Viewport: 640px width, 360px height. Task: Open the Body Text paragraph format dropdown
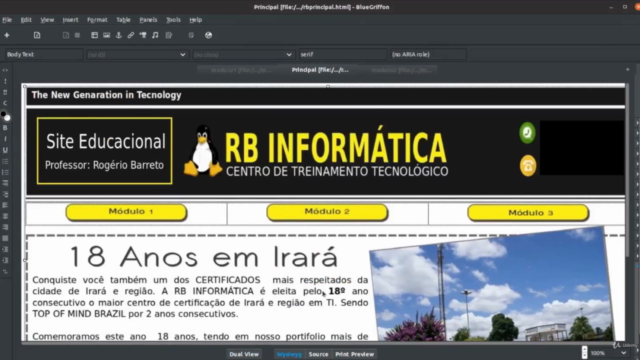point(44,54)
